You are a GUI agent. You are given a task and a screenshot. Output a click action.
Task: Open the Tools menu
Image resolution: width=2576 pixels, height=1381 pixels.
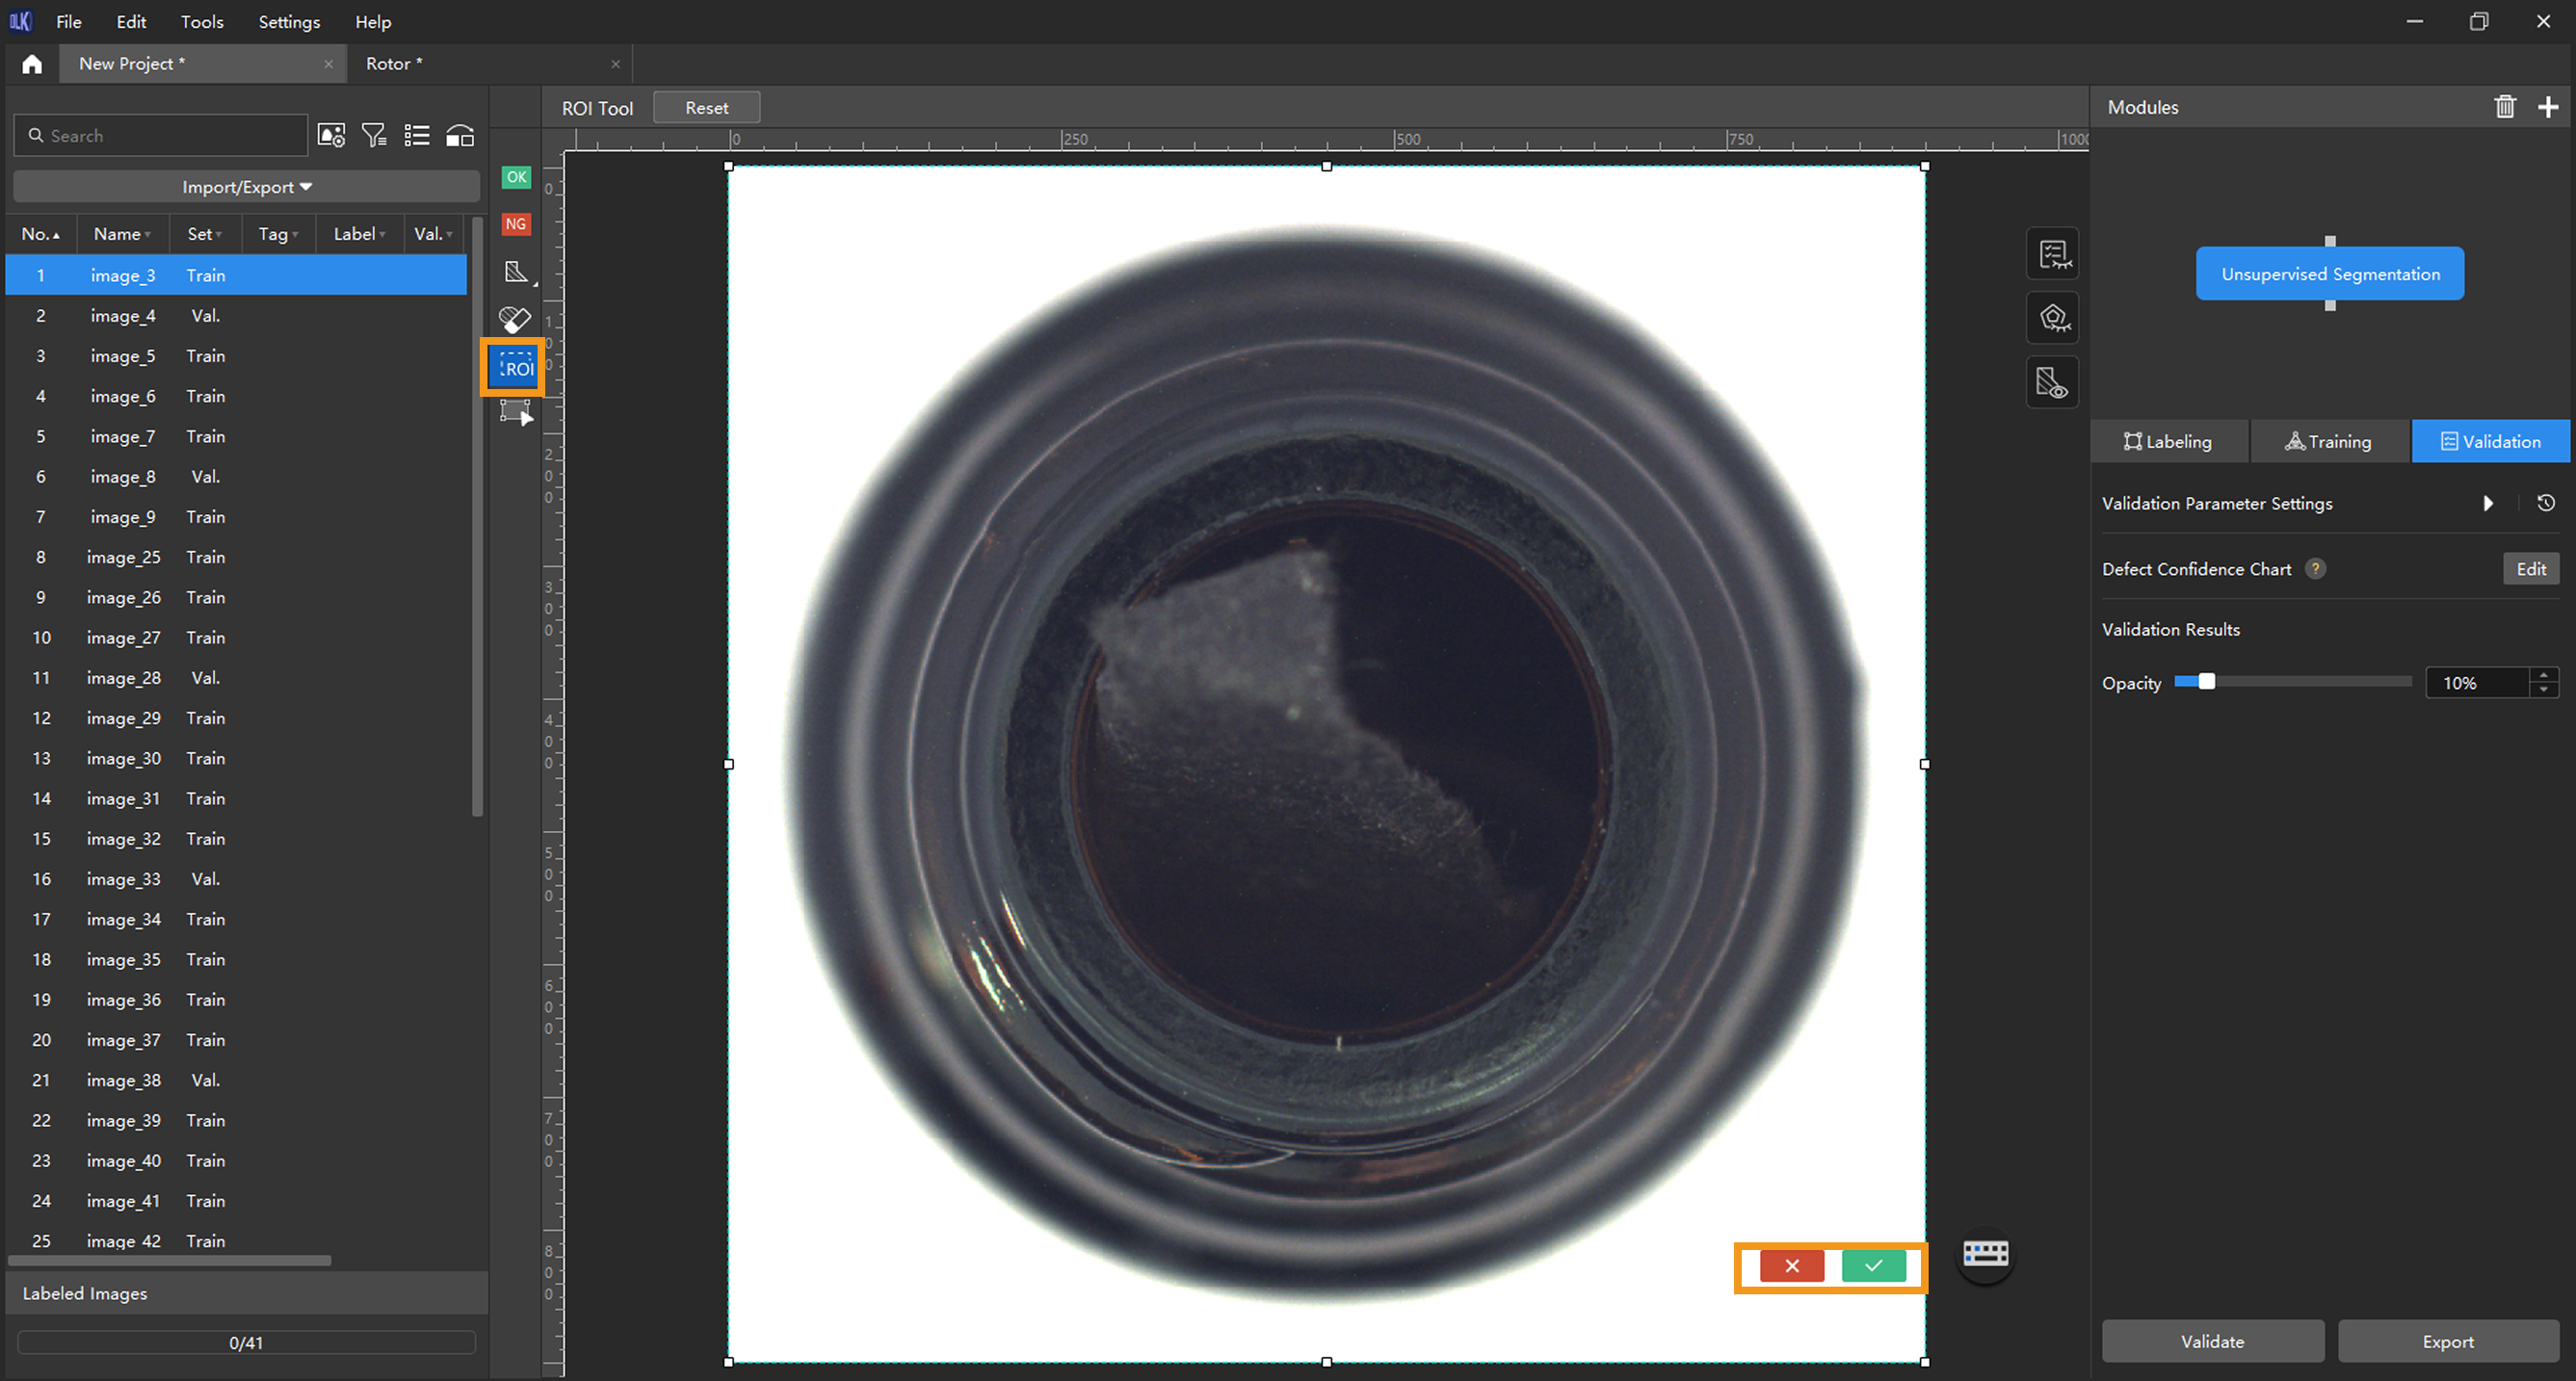click(201, 21)
